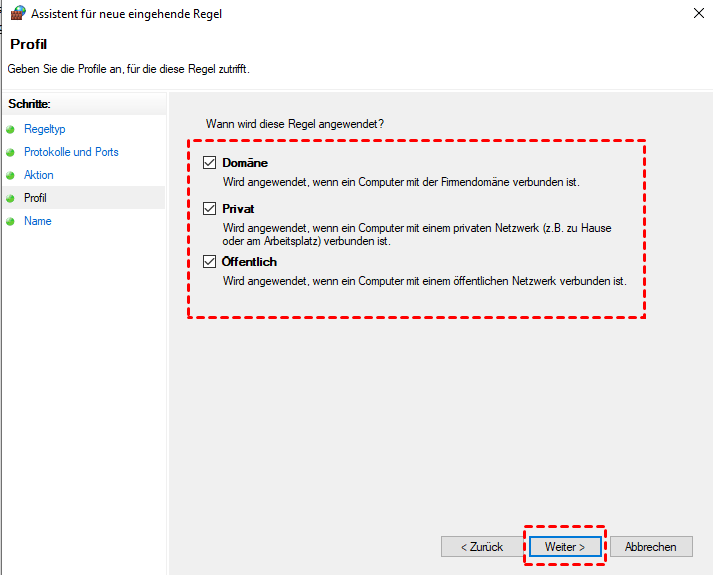The image size is (713, 575).
Task: Select the Profil step in sidebar
Action: pyautogui.click(x=35, y=198)
